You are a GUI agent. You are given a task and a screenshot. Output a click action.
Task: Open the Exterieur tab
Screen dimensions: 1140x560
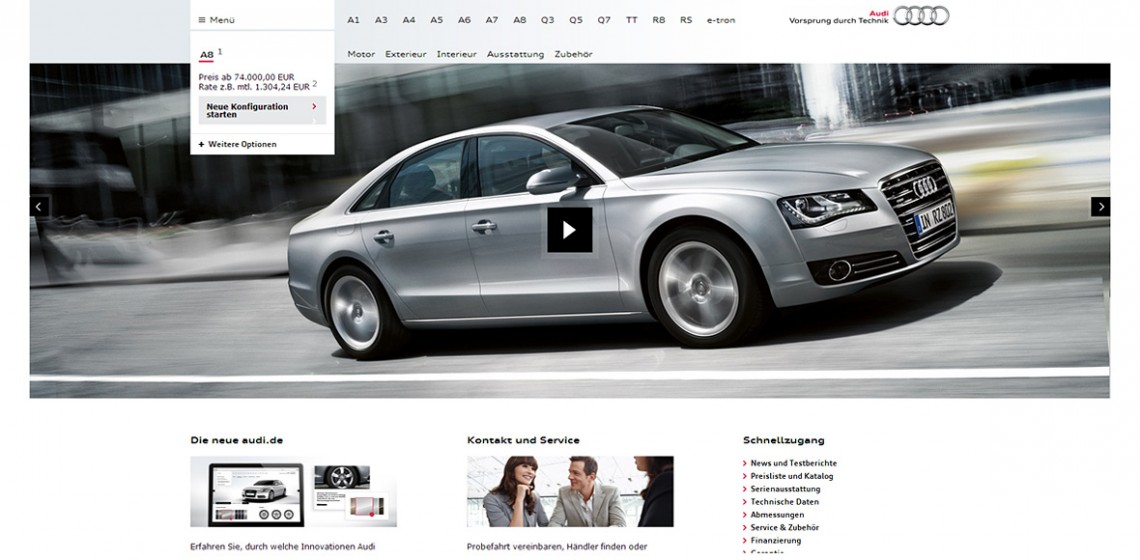pos(406,55)
